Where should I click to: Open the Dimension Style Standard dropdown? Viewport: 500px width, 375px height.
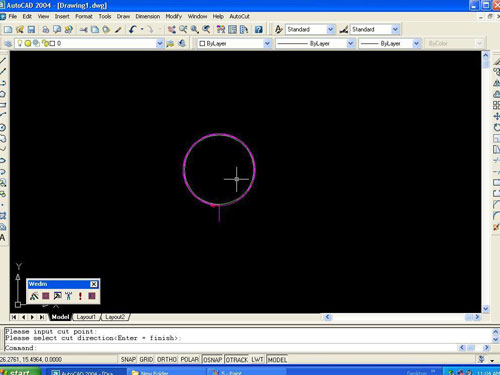click(x=395, y=29)
